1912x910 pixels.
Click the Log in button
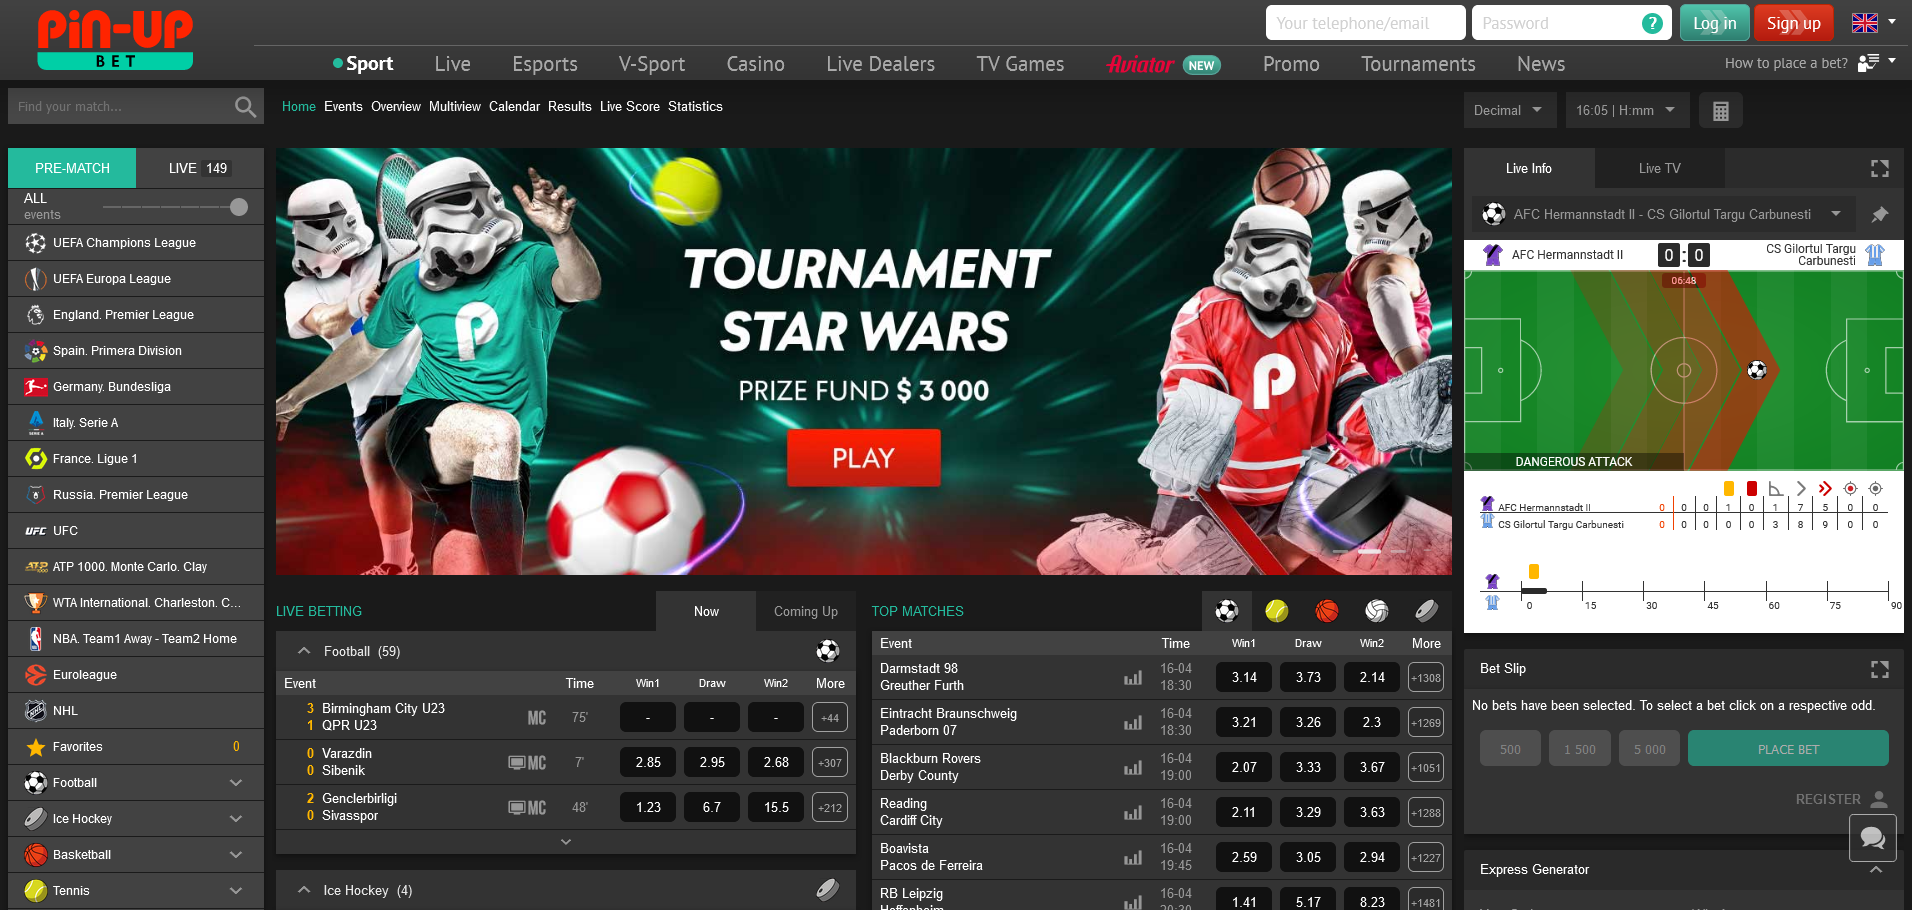click(1715, 23)
